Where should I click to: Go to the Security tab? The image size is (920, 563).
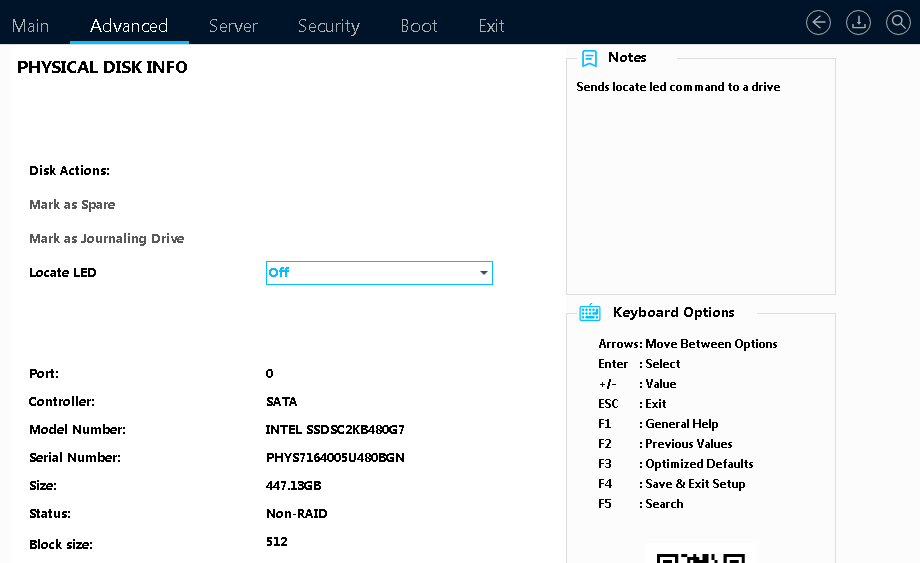point(329,26)
